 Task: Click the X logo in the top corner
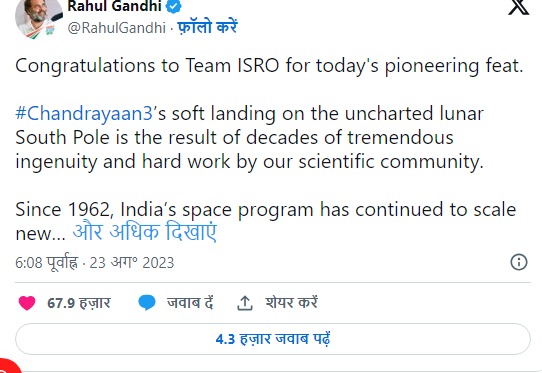(x=519, y=7)
